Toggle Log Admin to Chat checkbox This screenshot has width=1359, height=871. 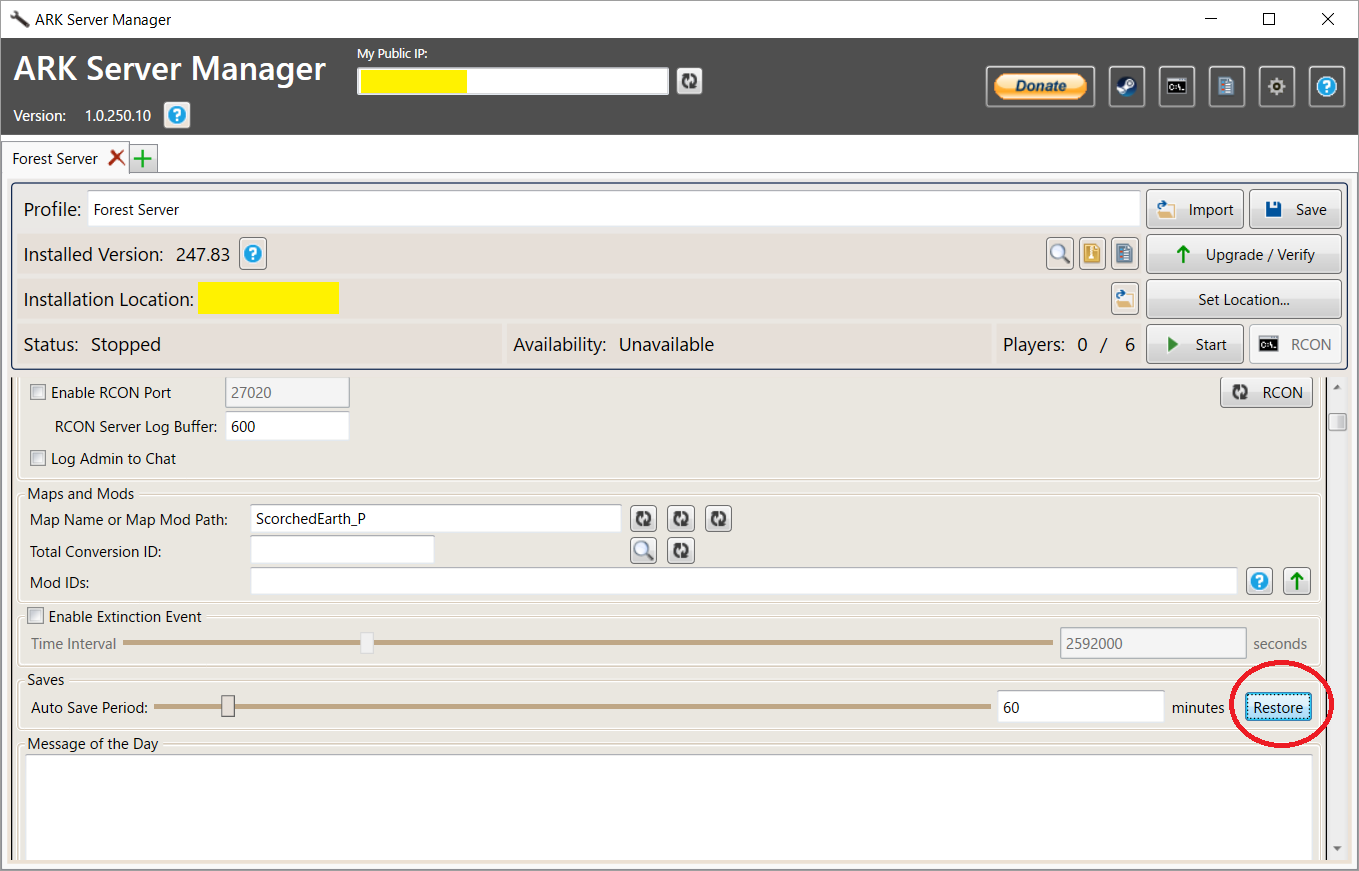(38, 459)
